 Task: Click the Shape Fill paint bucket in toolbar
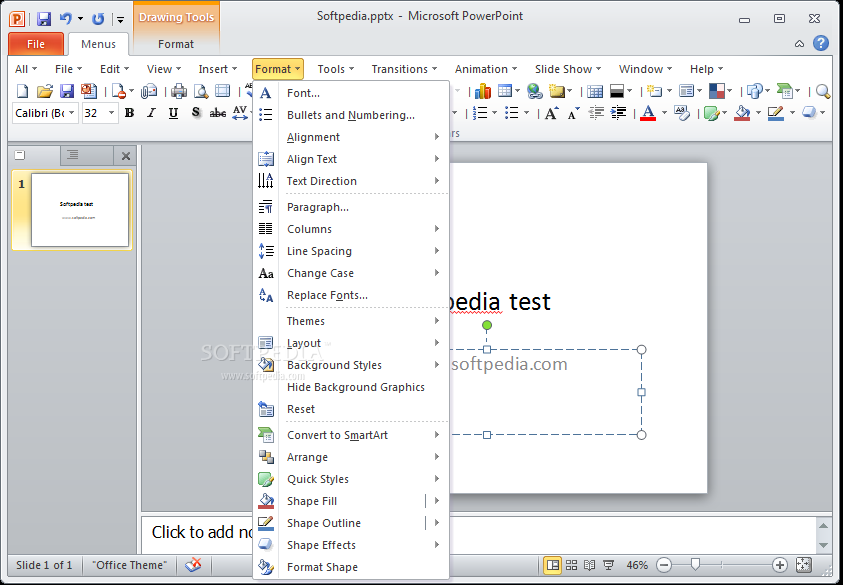[x=742, y=113]
